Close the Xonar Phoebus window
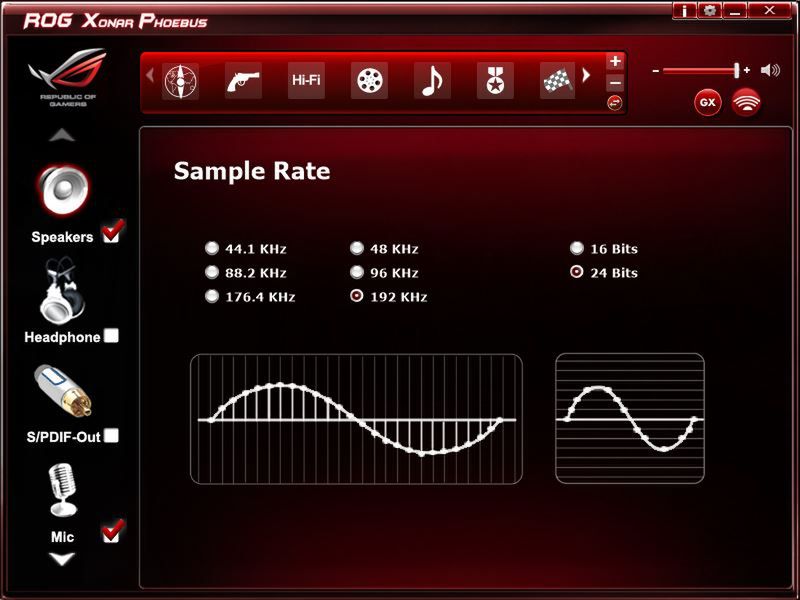The height and width of the screenshot is (600, 800). pos(770,11)
